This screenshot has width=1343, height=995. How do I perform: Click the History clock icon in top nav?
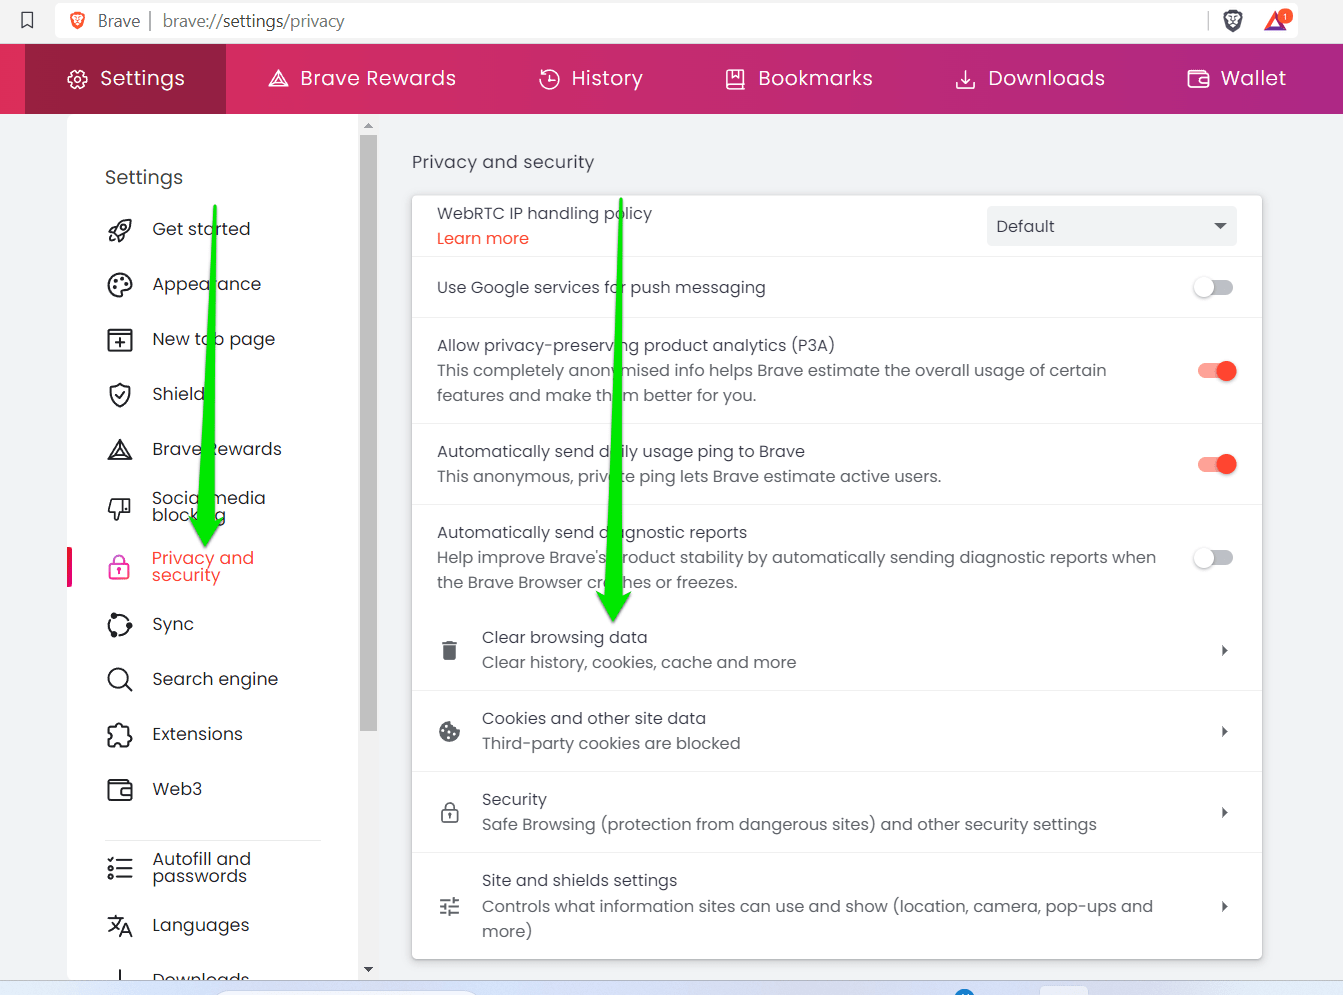(x=549, y=79)
